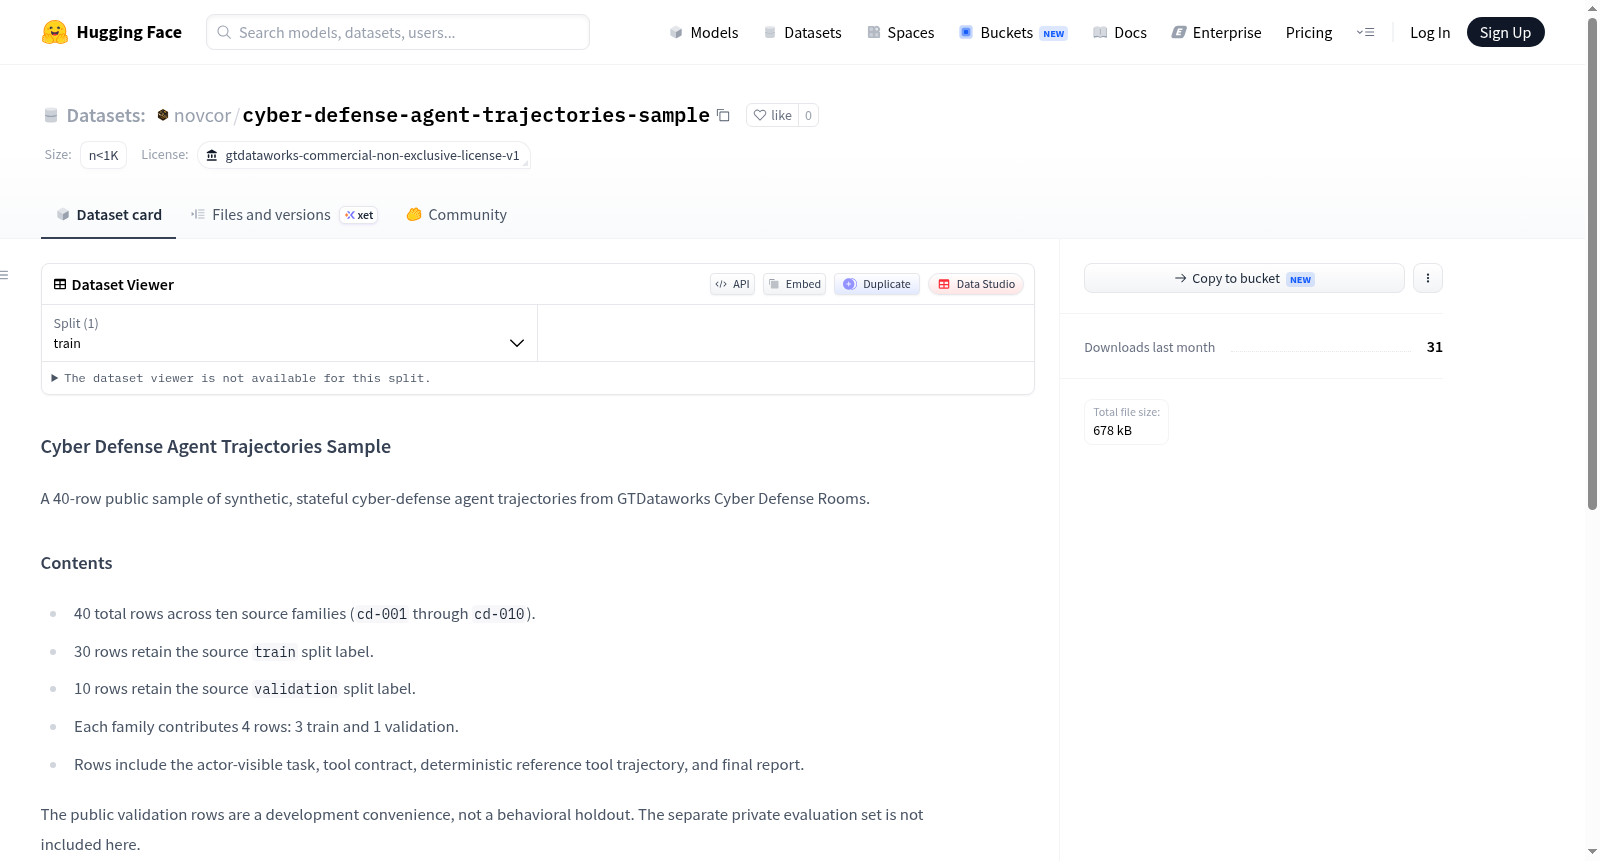Select the n<1K size tag

click(104, 155)
